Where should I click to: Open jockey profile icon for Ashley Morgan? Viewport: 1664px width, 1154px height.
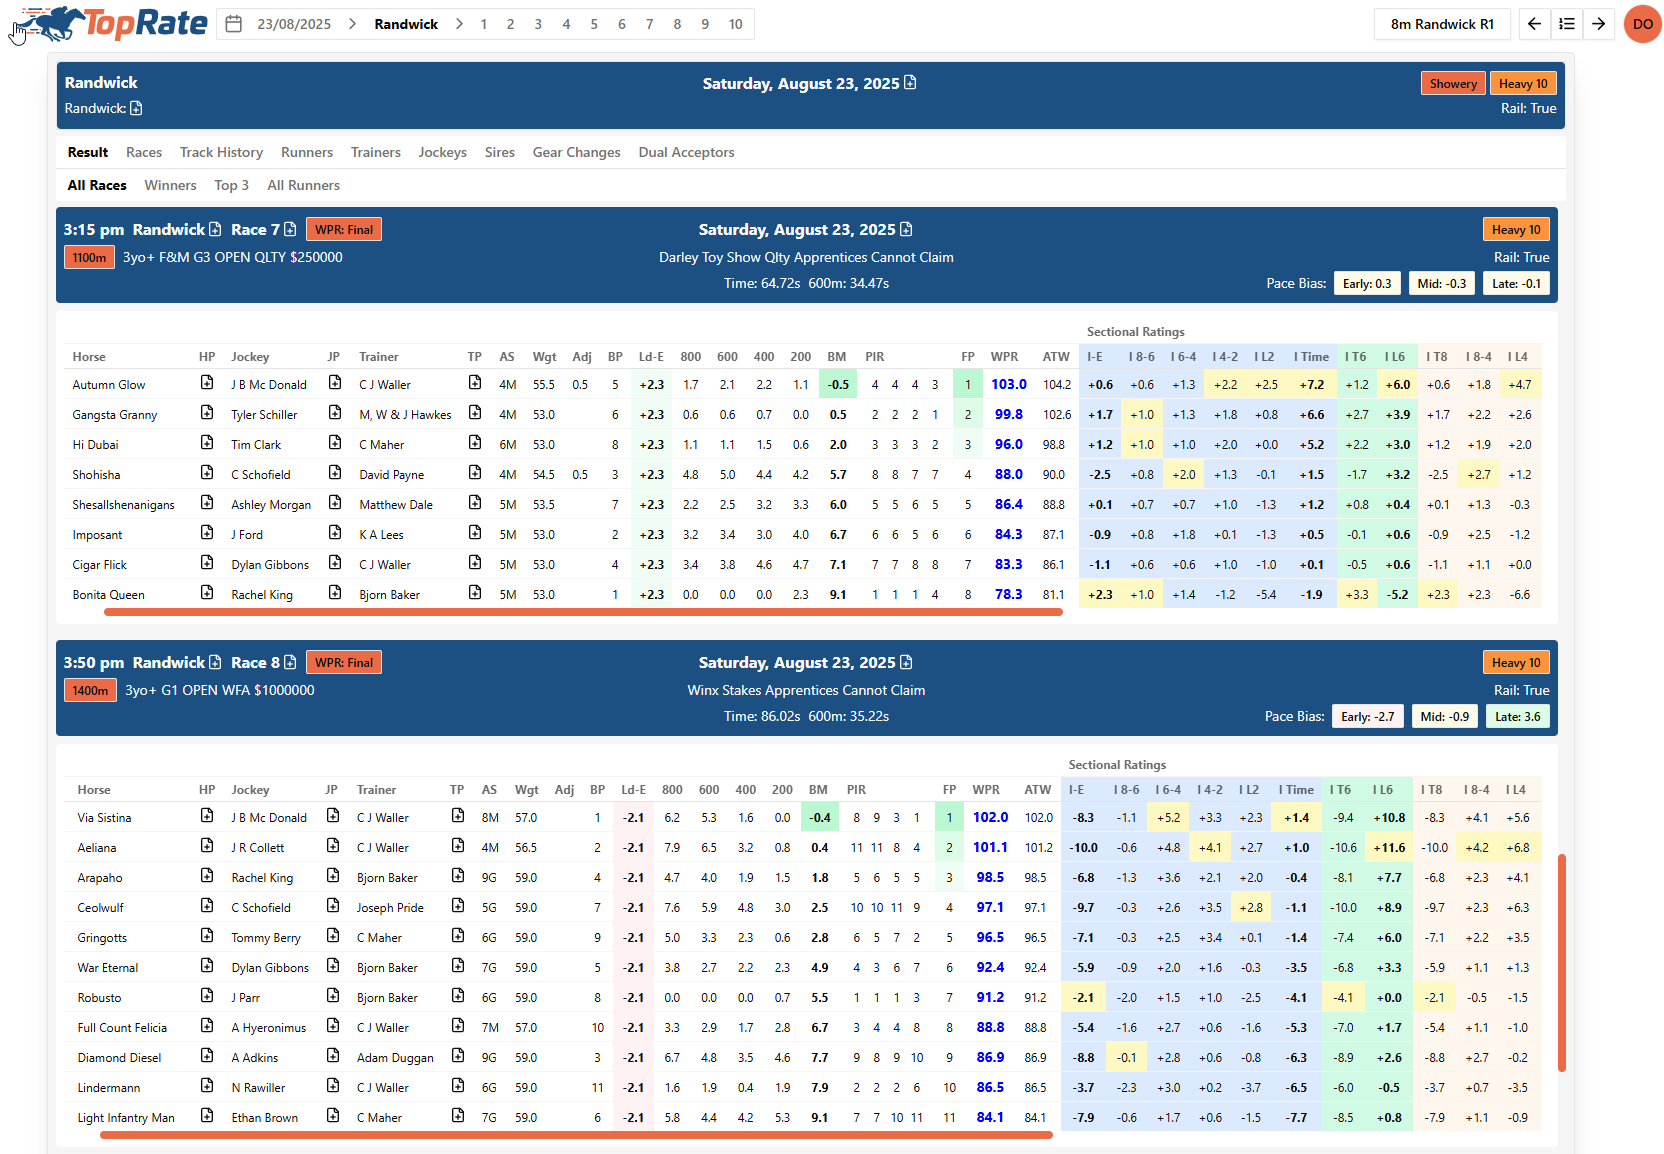335,503
